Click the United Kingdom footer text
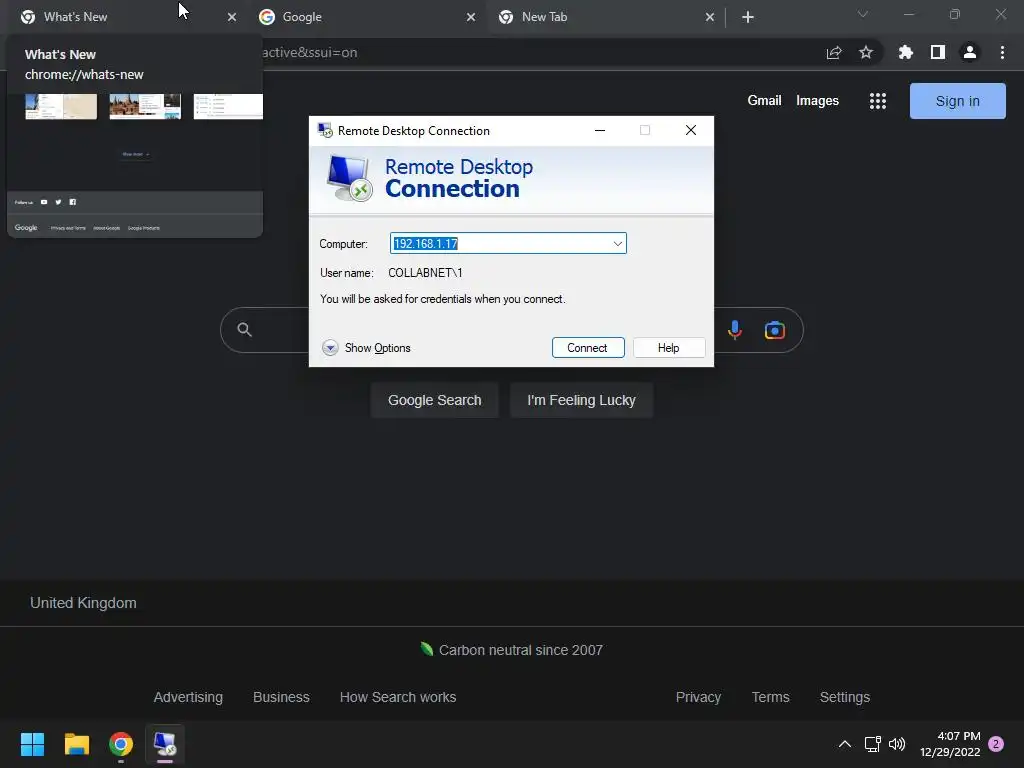 pos(83,603)
